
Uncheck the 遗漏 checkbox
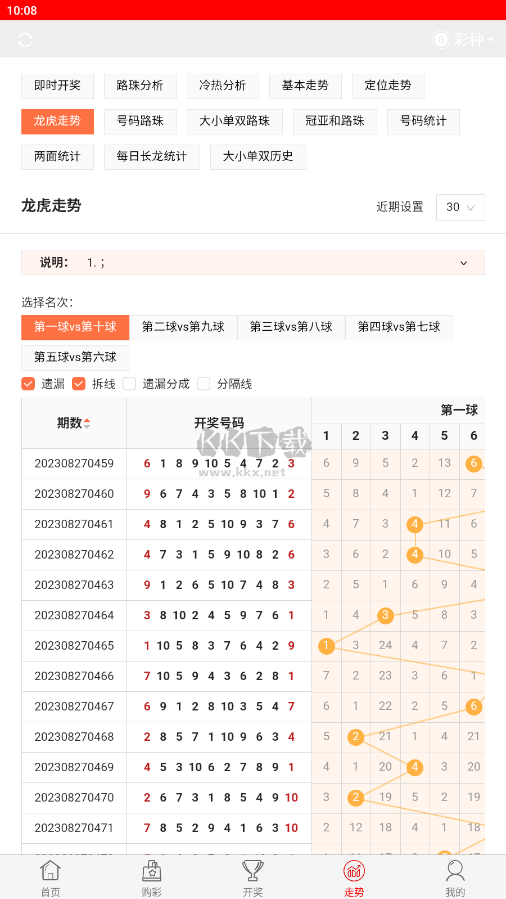tap(28, 384)
